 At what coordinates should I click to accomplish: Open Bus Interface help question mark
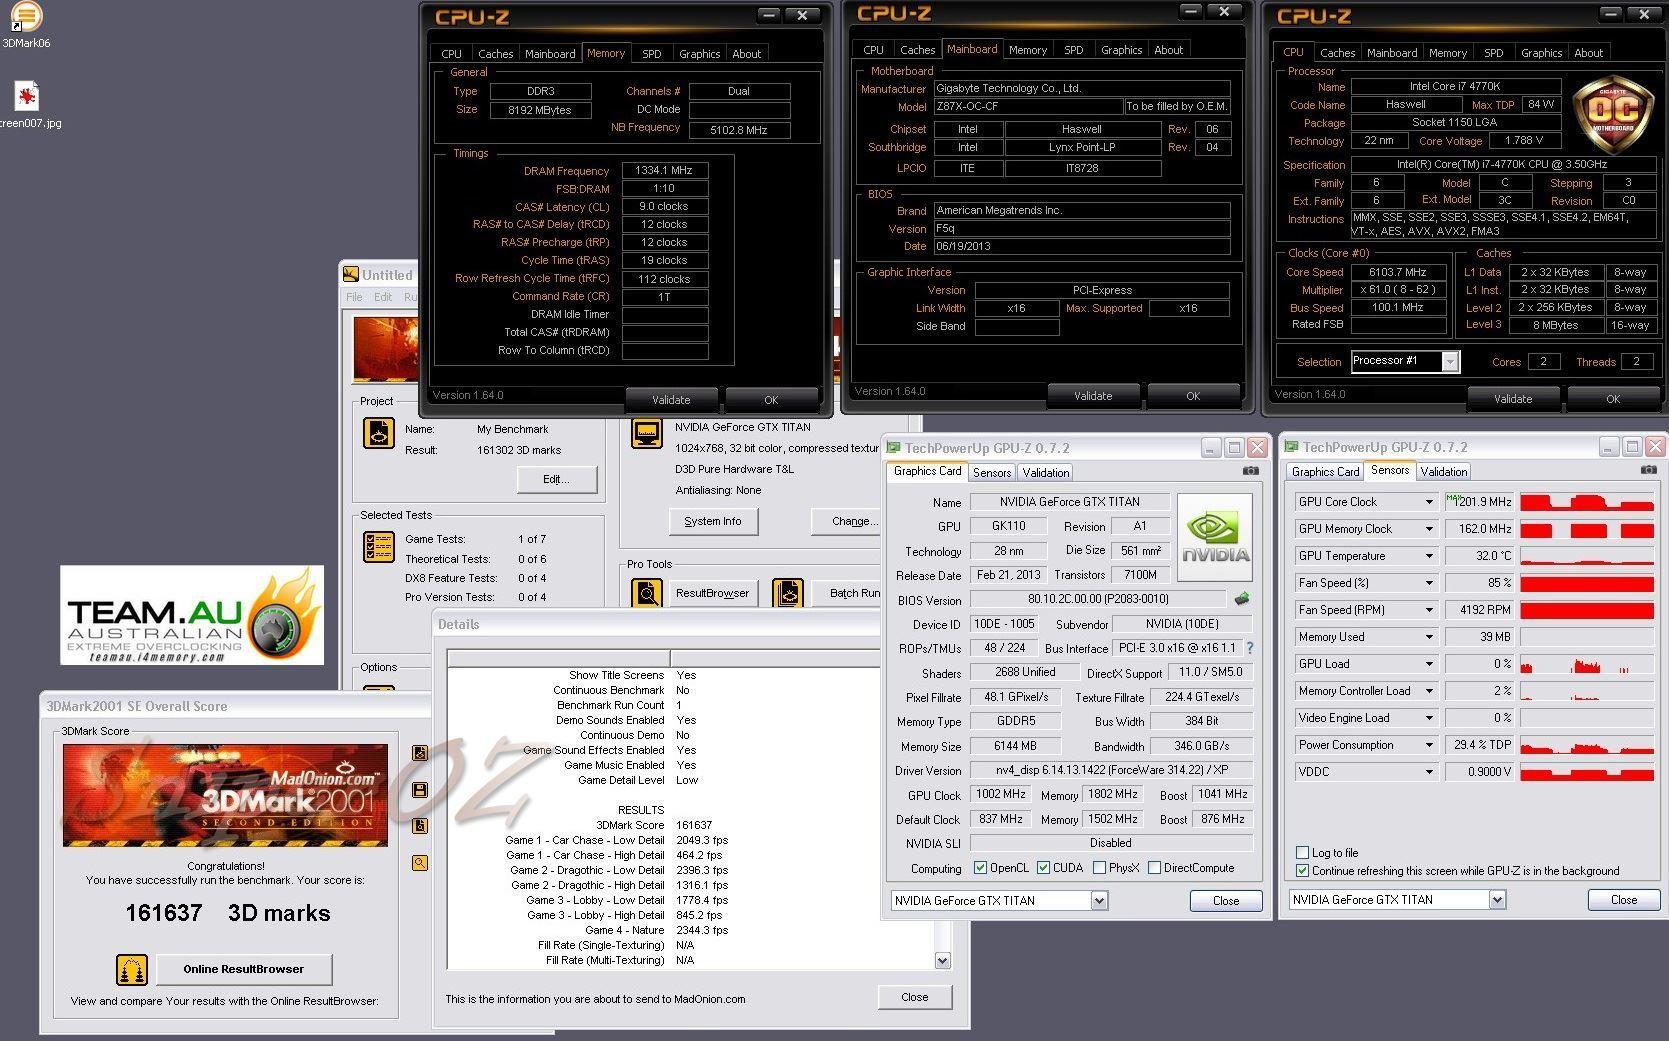pos(1250,648)
